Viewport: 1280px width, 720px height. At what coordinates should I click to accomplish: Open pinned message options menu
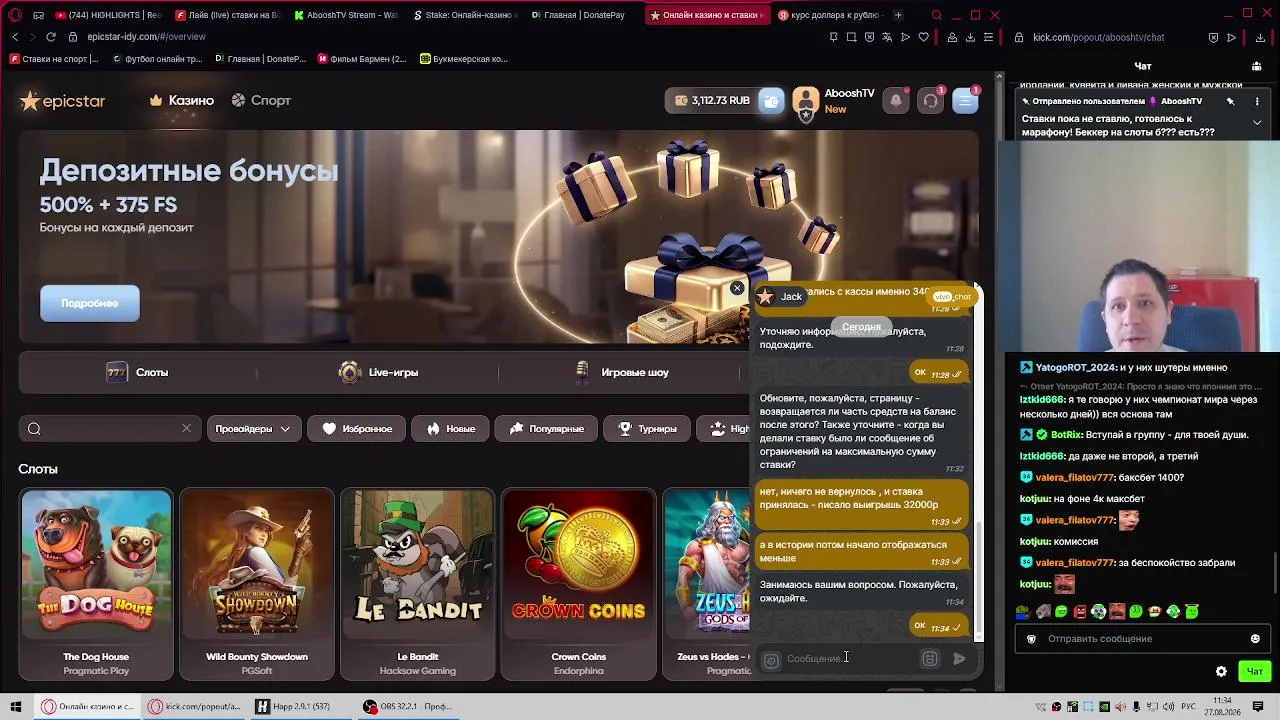point(1257,101)
